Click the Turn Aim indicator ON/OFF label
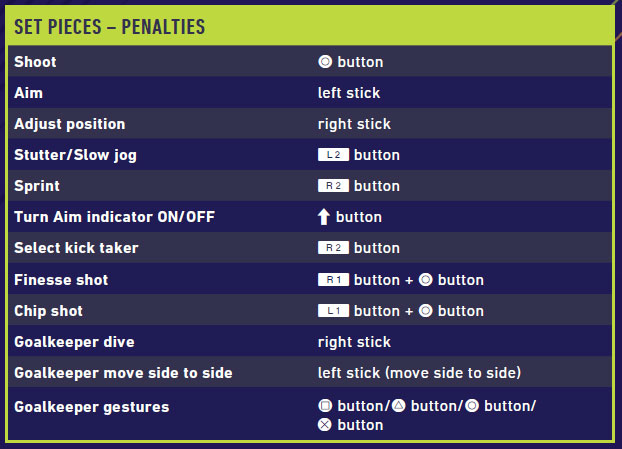The height and width of the screenshot is (449, 622). coord(114,217)
